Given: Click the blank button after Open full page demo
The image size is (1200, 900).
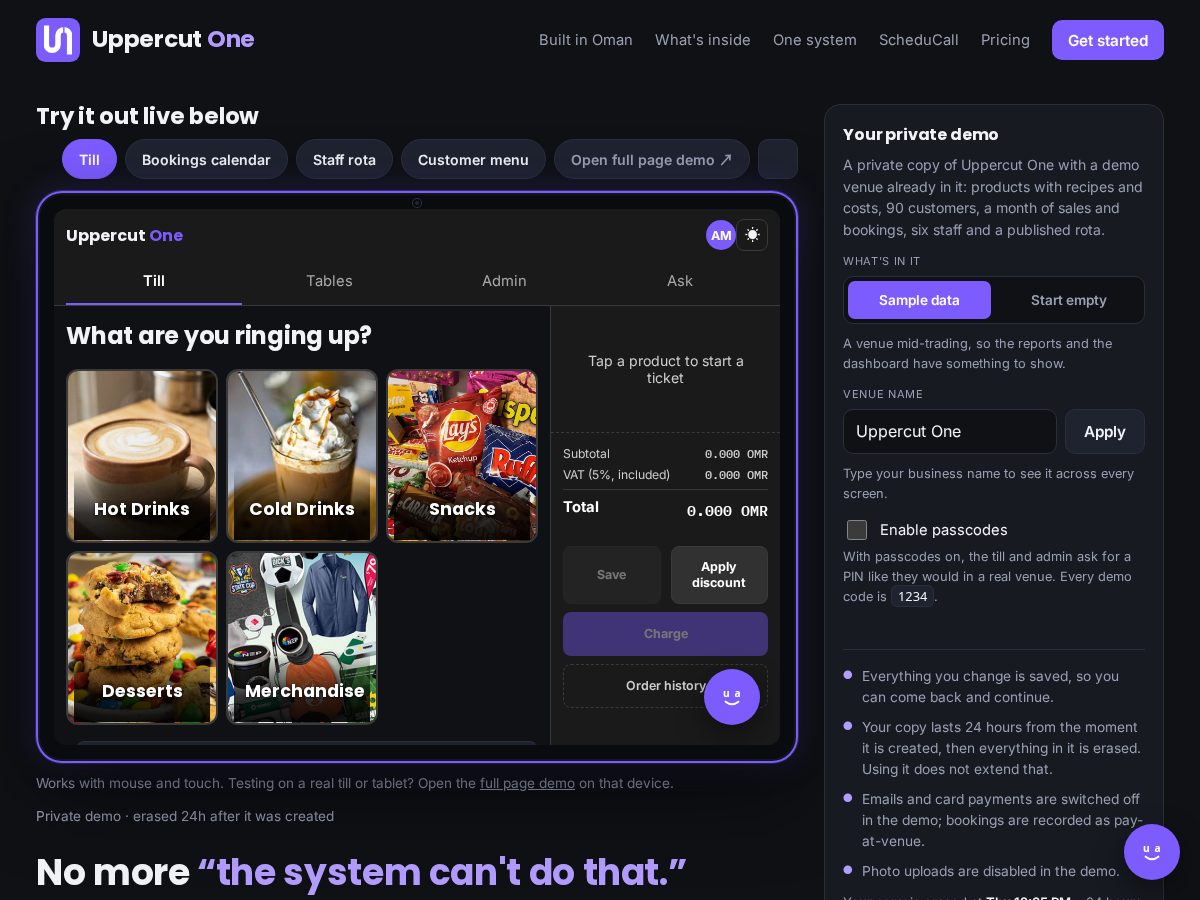Looking at the screenshot, I should (778, 159).
